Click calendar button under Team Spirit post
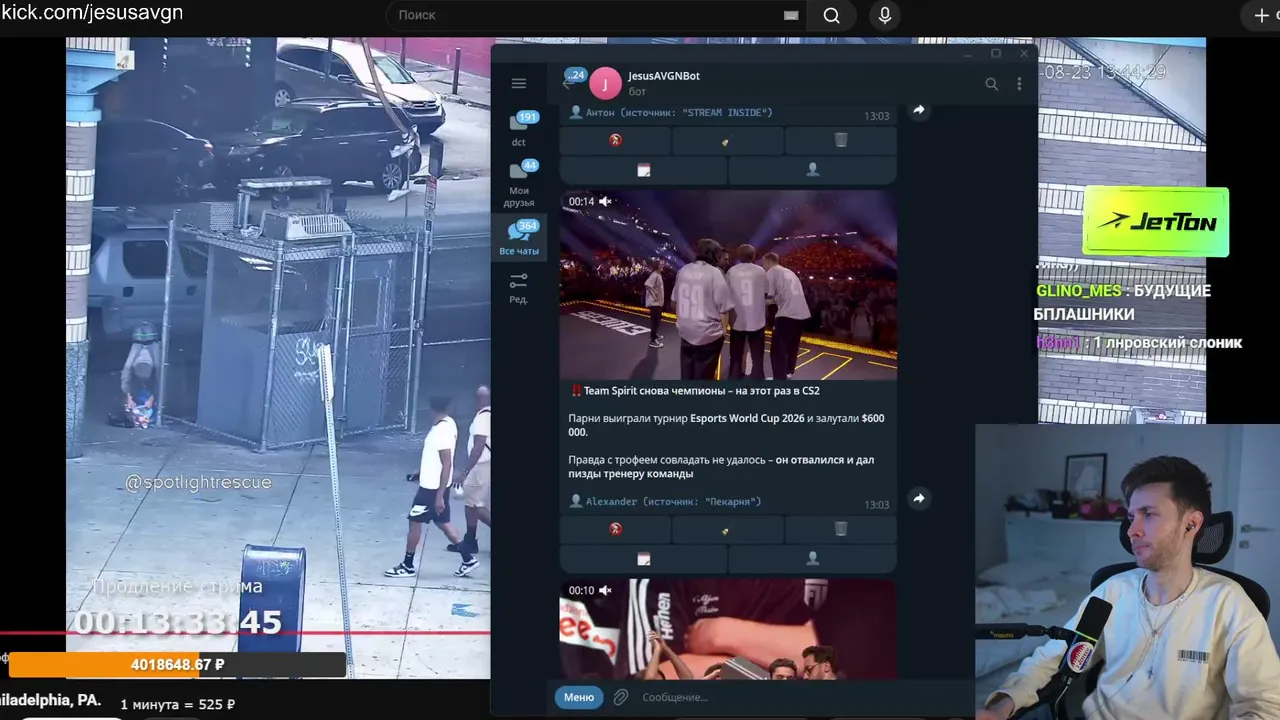Image resolution: width=1280 pixels, height=720 pixels. [x=643, y=558]
